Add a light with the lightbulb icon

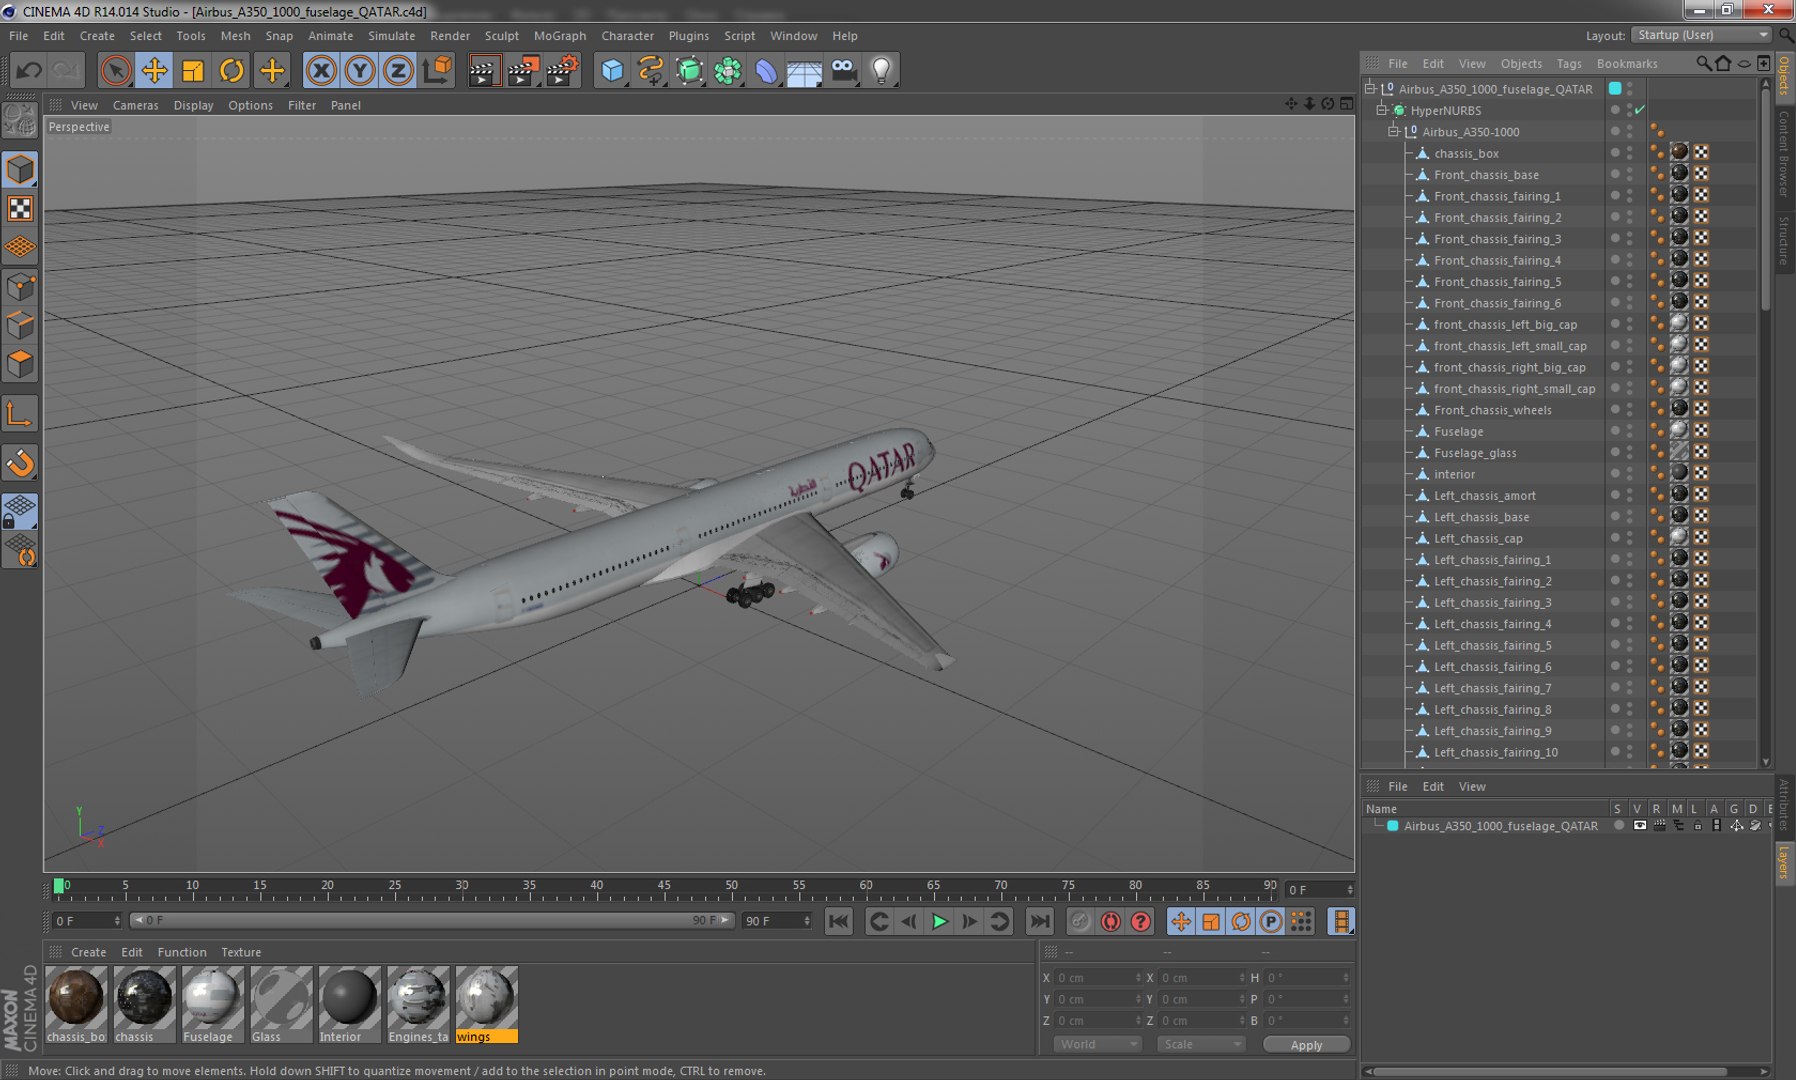[x=881, y=71]
